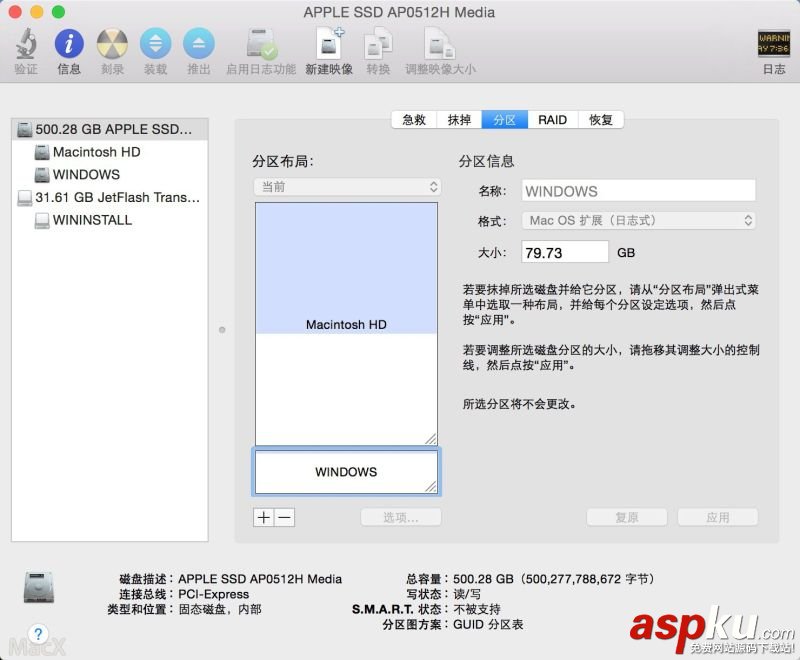Select the WININSTALL volume in sidebar

pos(110,220)
